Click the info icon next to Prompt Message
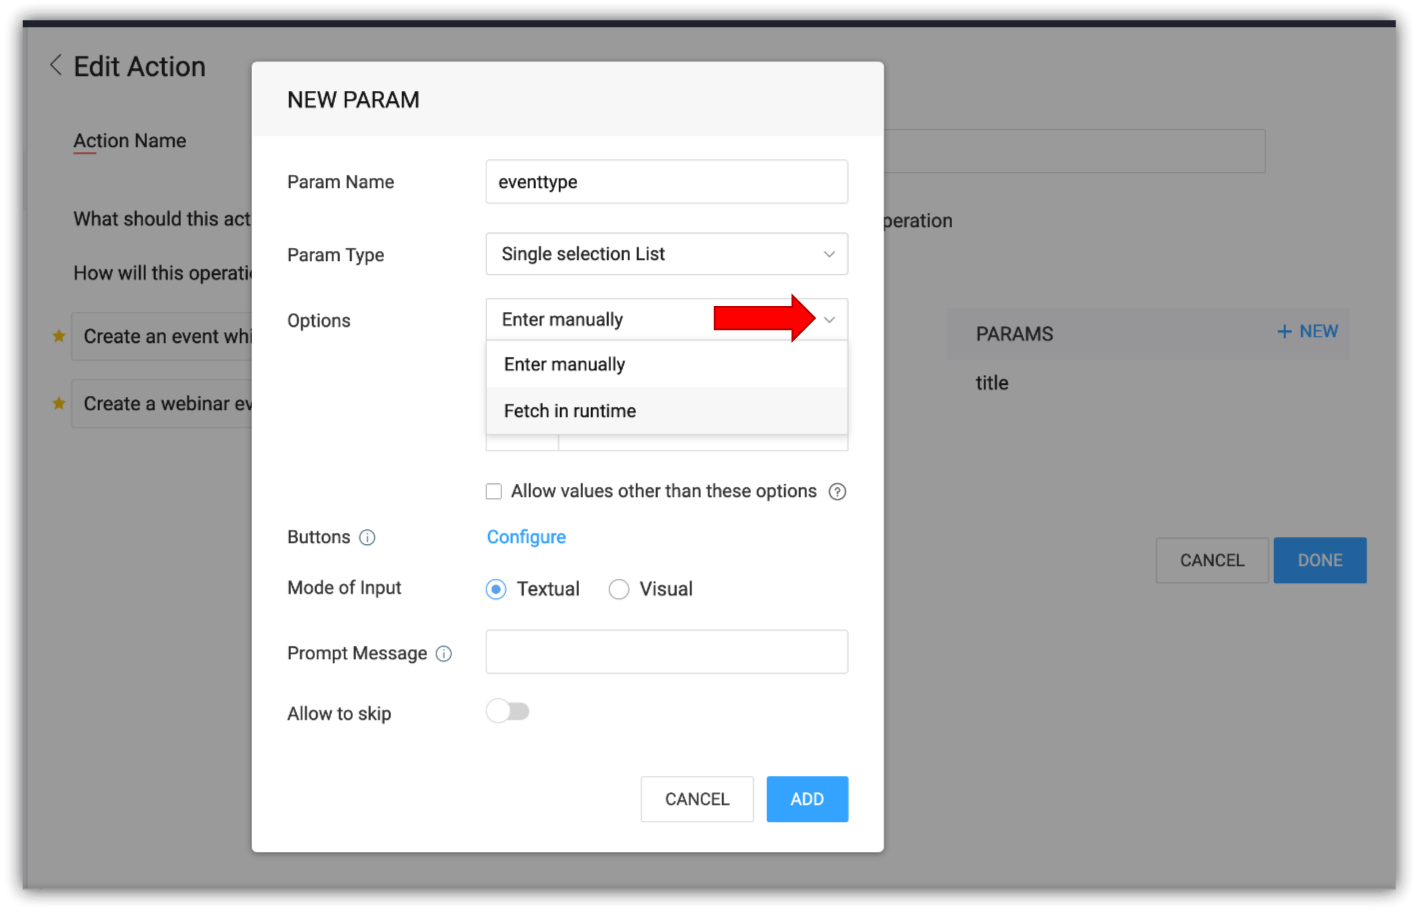Image resolution: width=1422 pixels, height=912 pixels. (x=444, y=654)
